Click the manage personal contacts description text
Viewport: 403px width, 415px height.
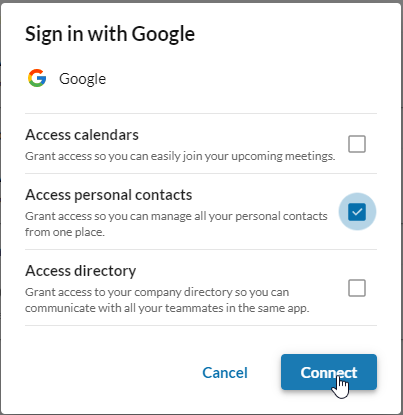[x=176, y=224]
